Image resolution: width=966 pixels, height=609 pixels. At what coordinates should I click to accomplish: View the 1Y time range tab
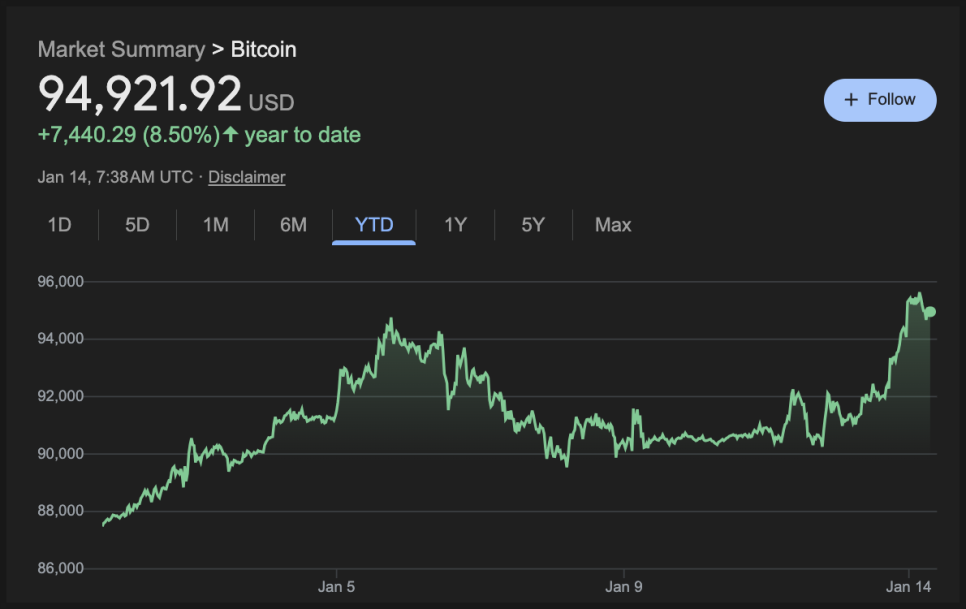pos(455,225)
